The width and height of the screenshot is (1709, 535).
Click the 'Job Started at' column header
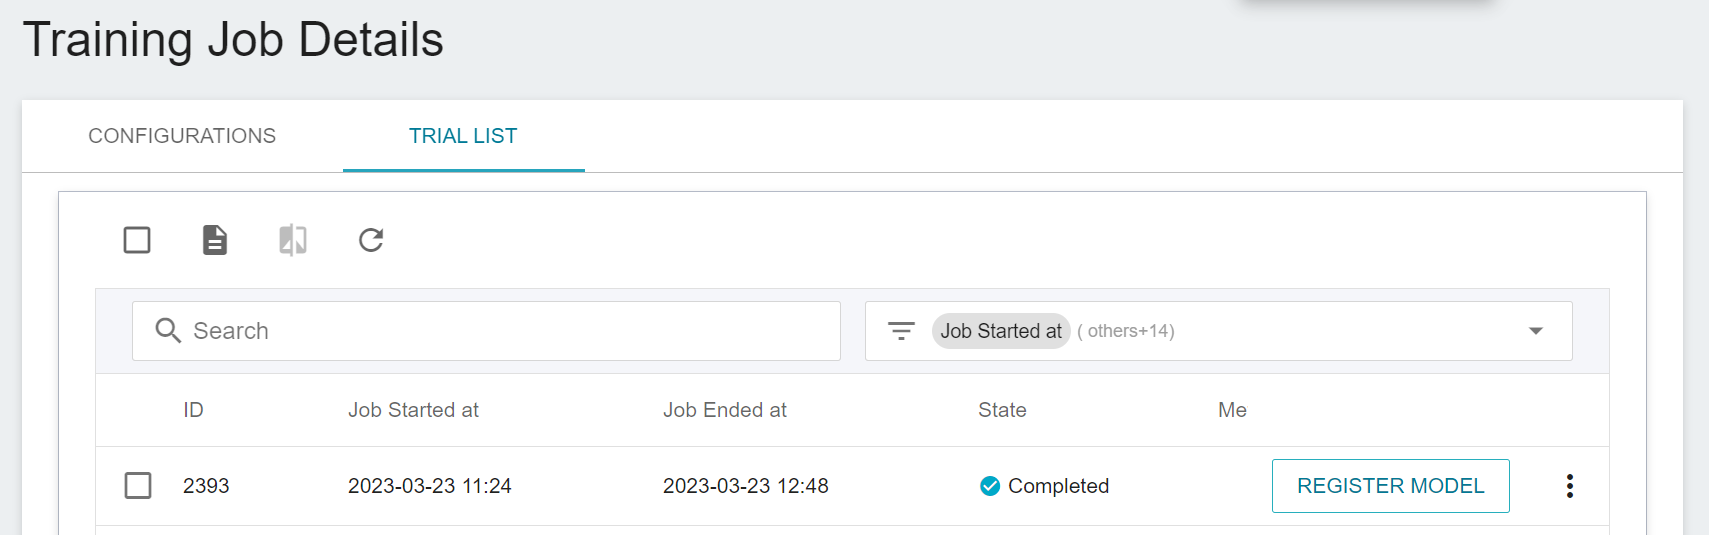click(x=413, y=410)
